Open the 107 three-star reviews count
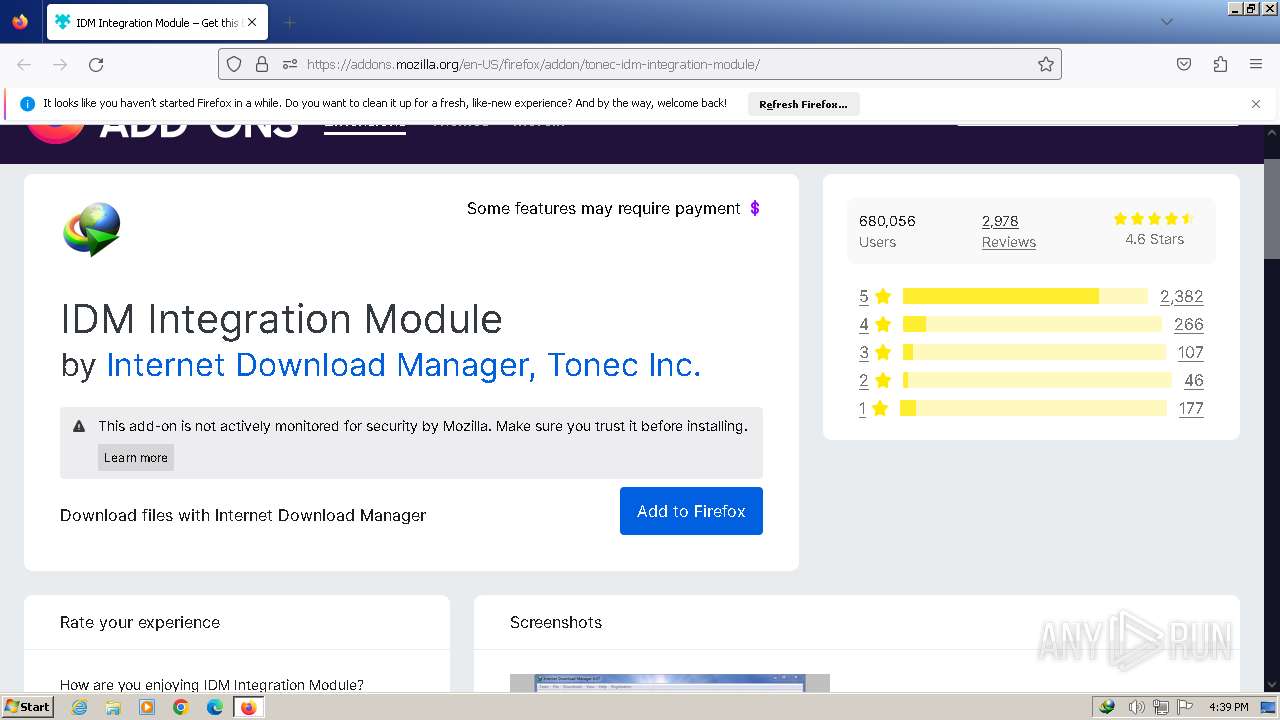This screenshot has height=720, width=1280. pos(1190,352)
